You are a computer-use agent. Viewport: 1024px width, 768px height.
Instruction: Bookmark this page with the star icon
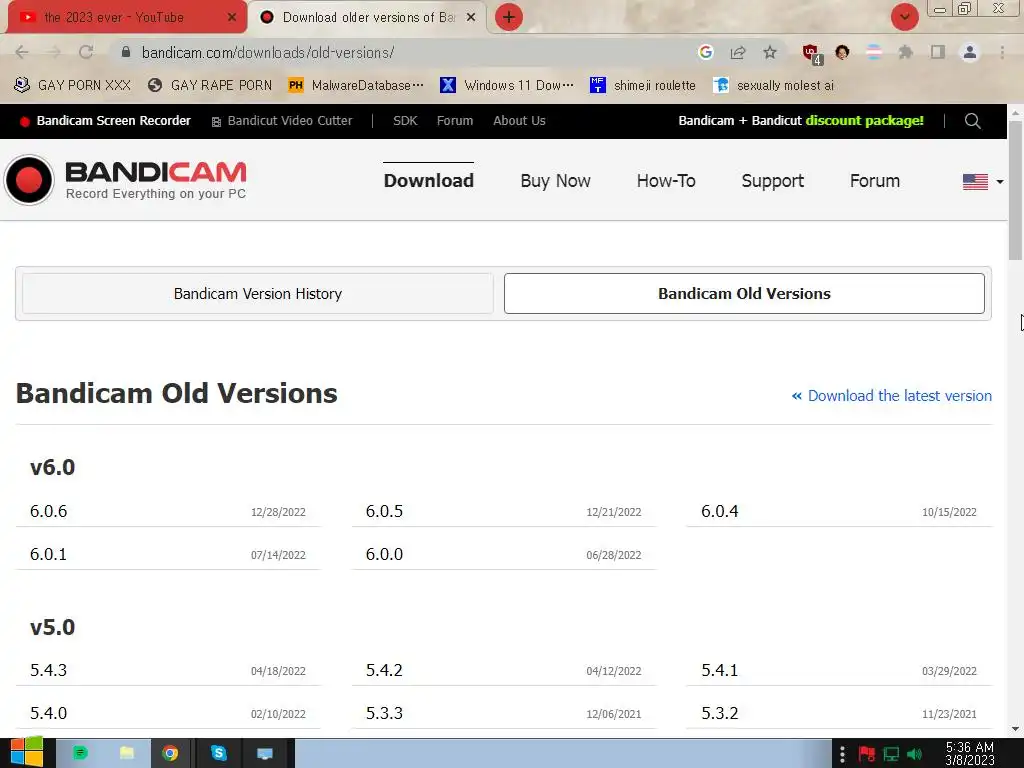point(770,52)
